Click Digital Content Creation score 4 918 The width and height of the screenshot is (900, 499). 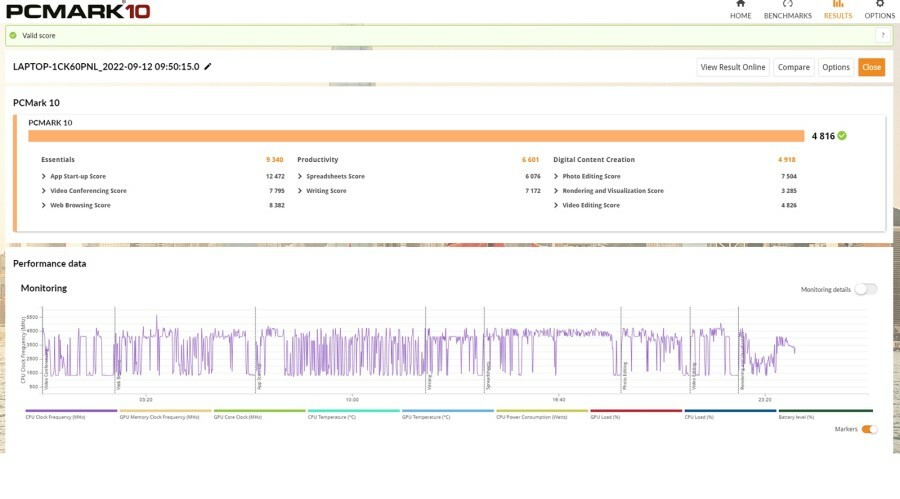787,160
